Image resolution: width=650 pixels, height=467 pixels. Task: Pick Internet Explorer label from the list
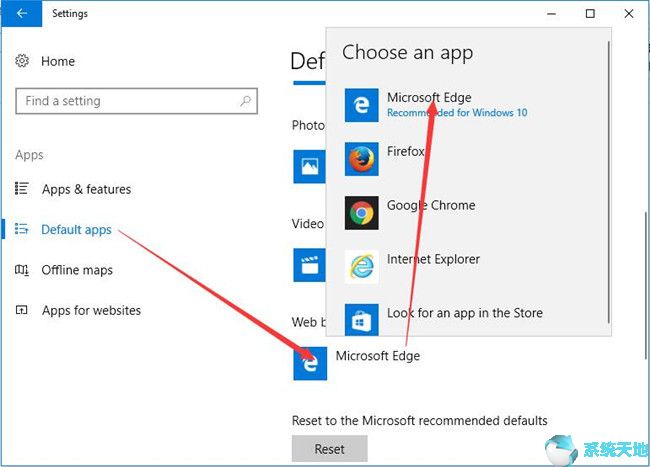(x=433, y=259)
